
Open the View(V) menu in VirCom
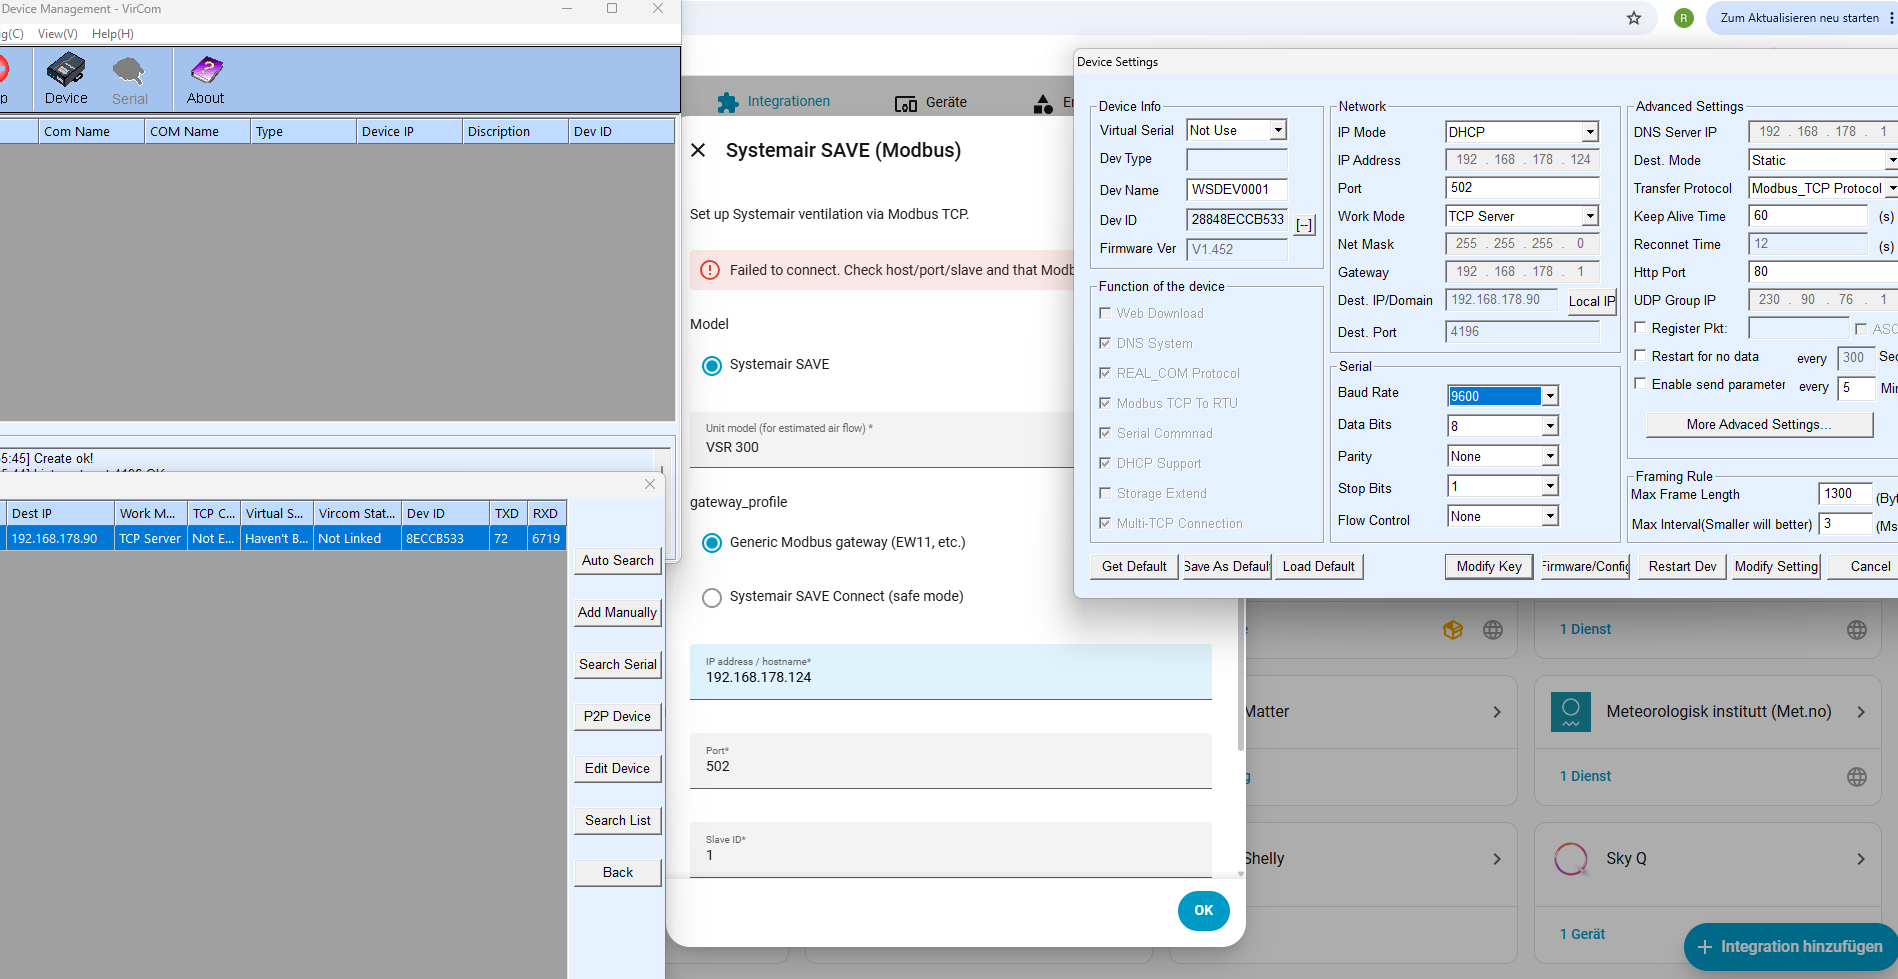(x=58, y=34)
